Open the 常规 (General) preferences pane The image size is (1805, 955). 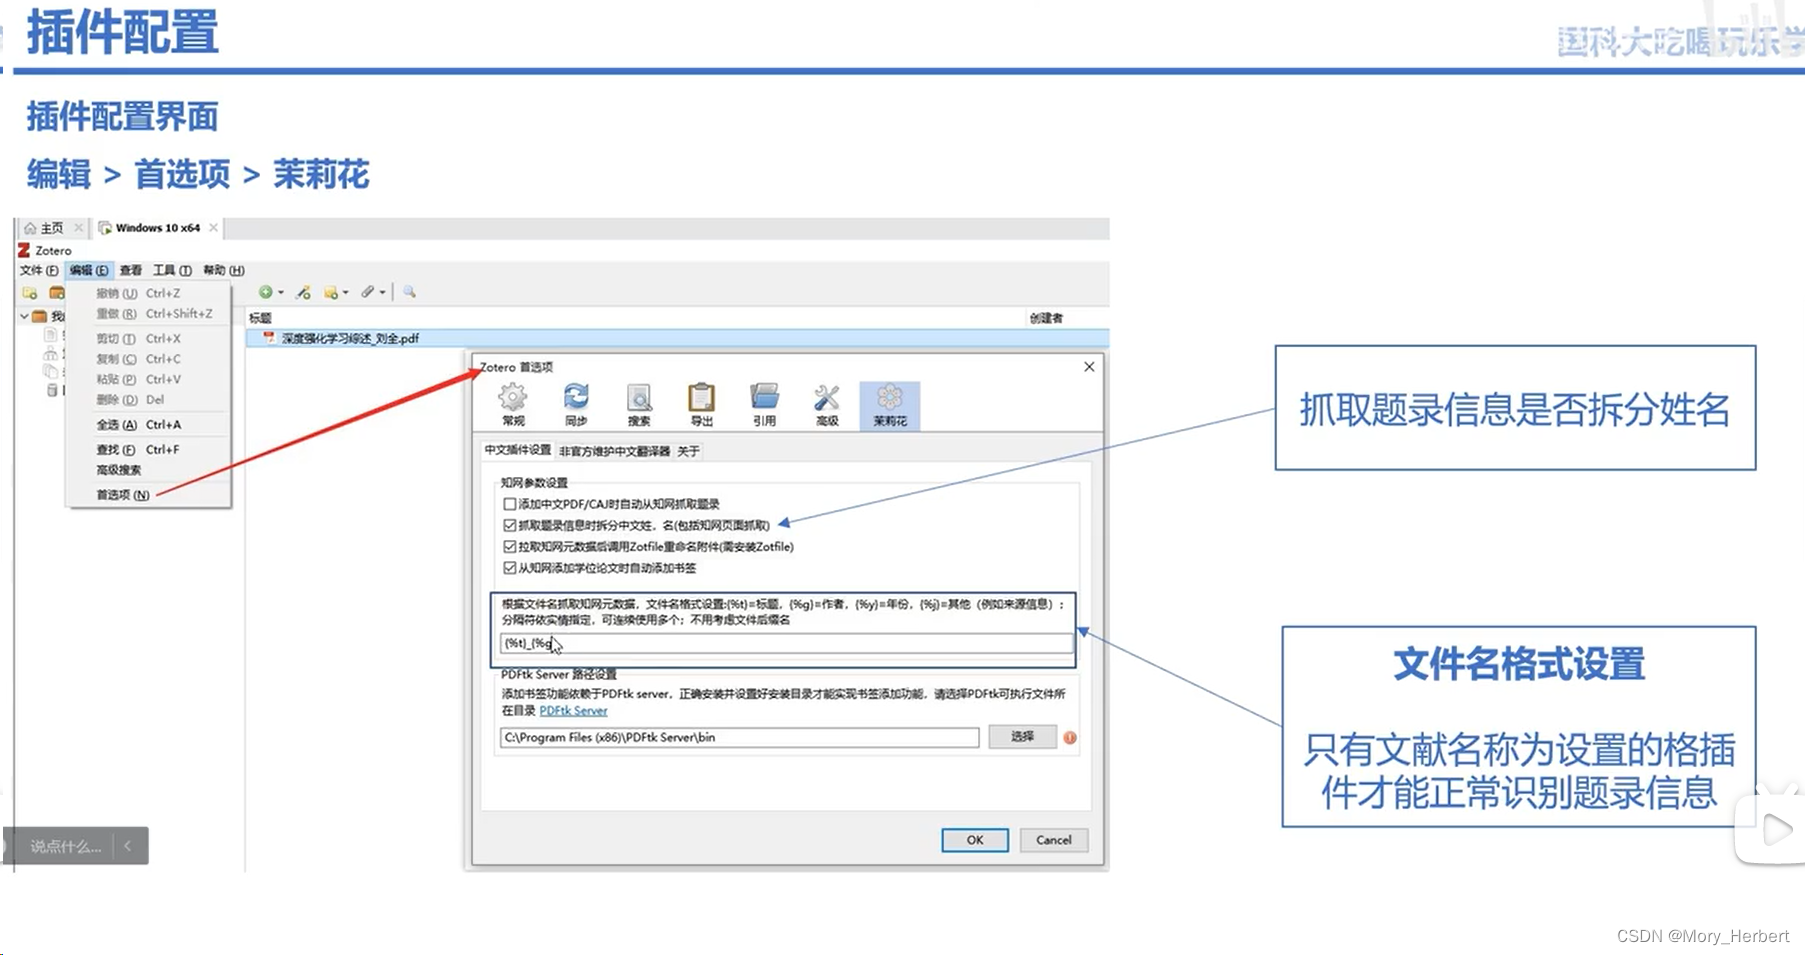click(513, 405)
